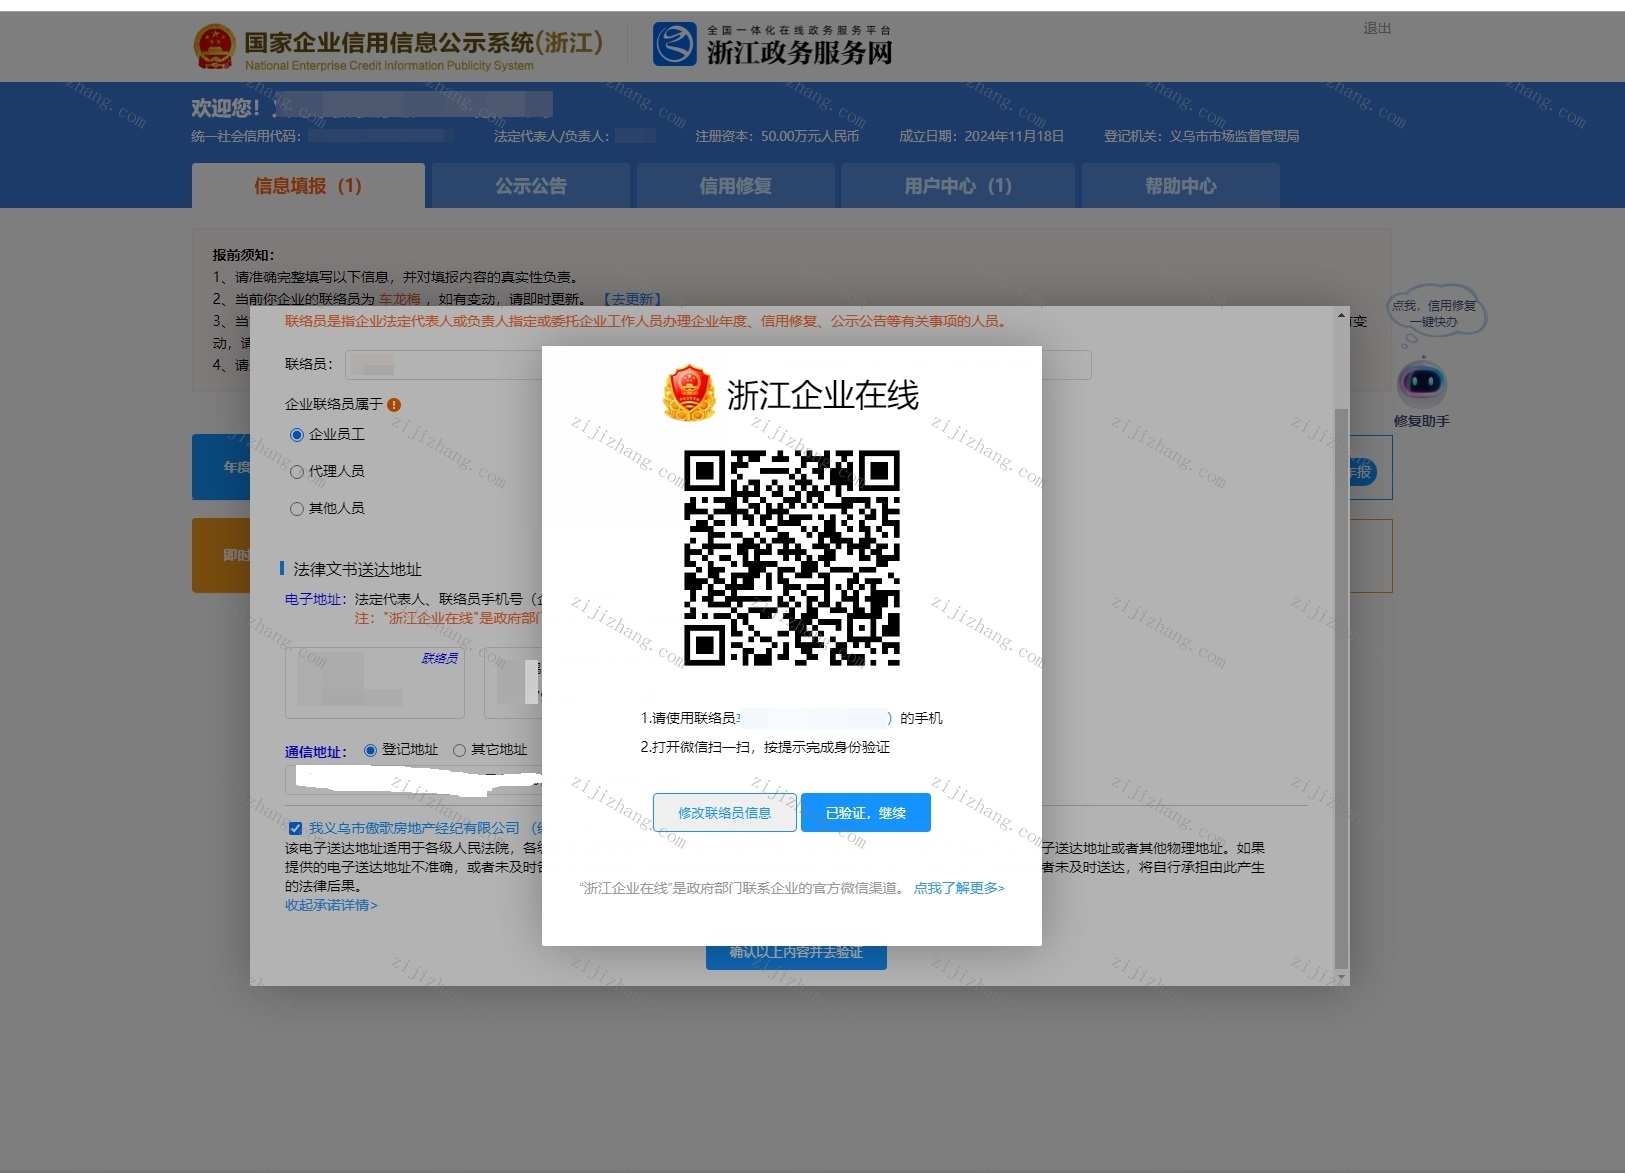Click the 注册资本: 50.00万元人民币 text
1625x1173 pixels.
[777, 137]
